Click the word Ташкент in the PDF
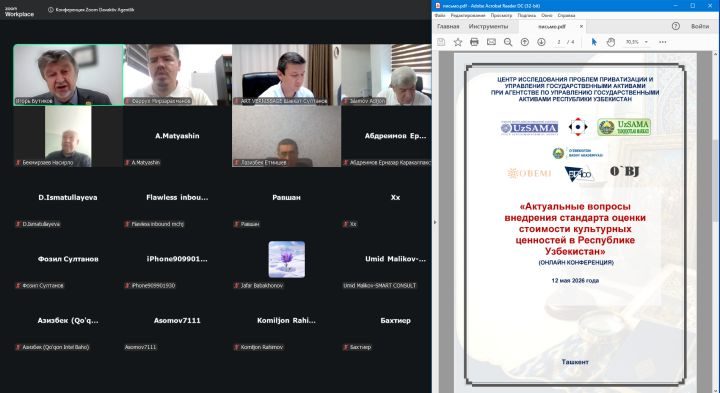 (575, 362)
